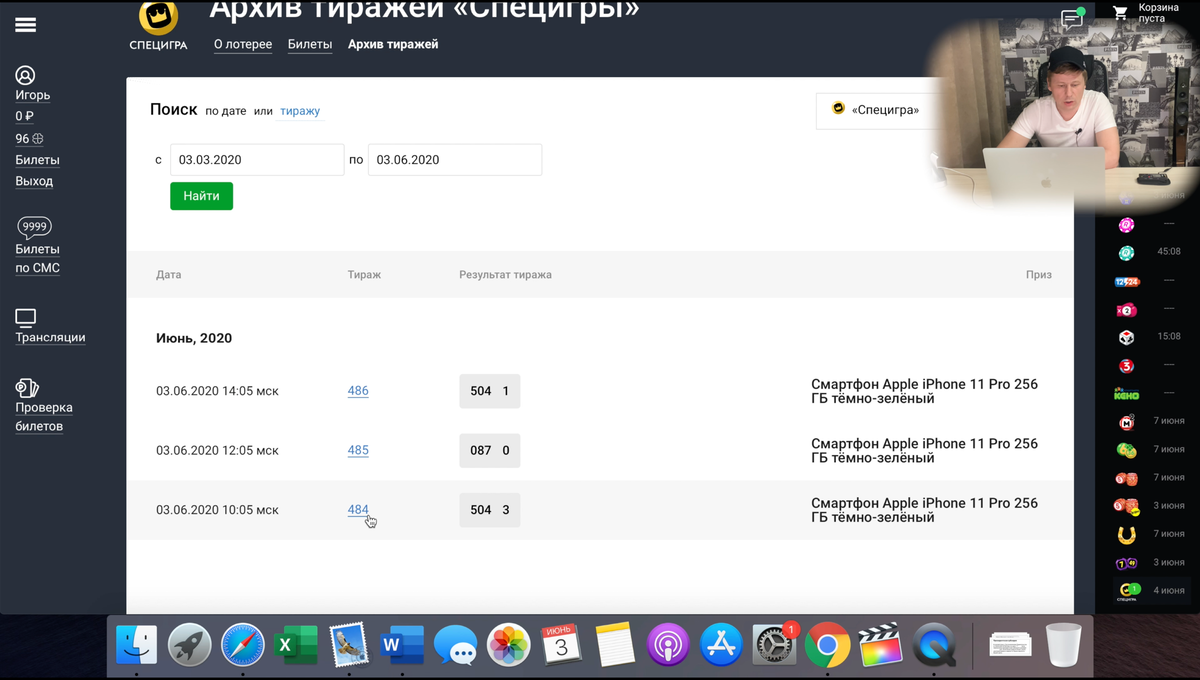Click the Выход link in the sidebar
Screen dimensions: 1200x680
pos(34,181)
